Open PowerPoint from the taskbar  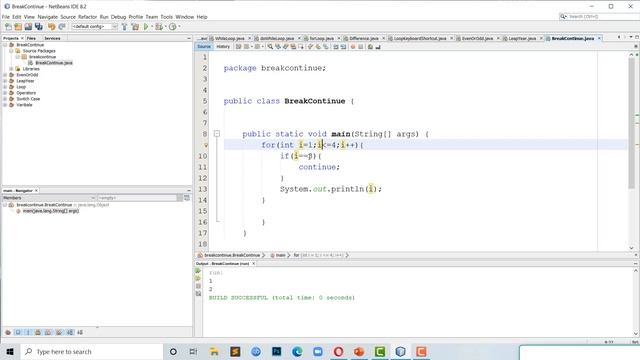pyautogui.click(x=359, y=351)
